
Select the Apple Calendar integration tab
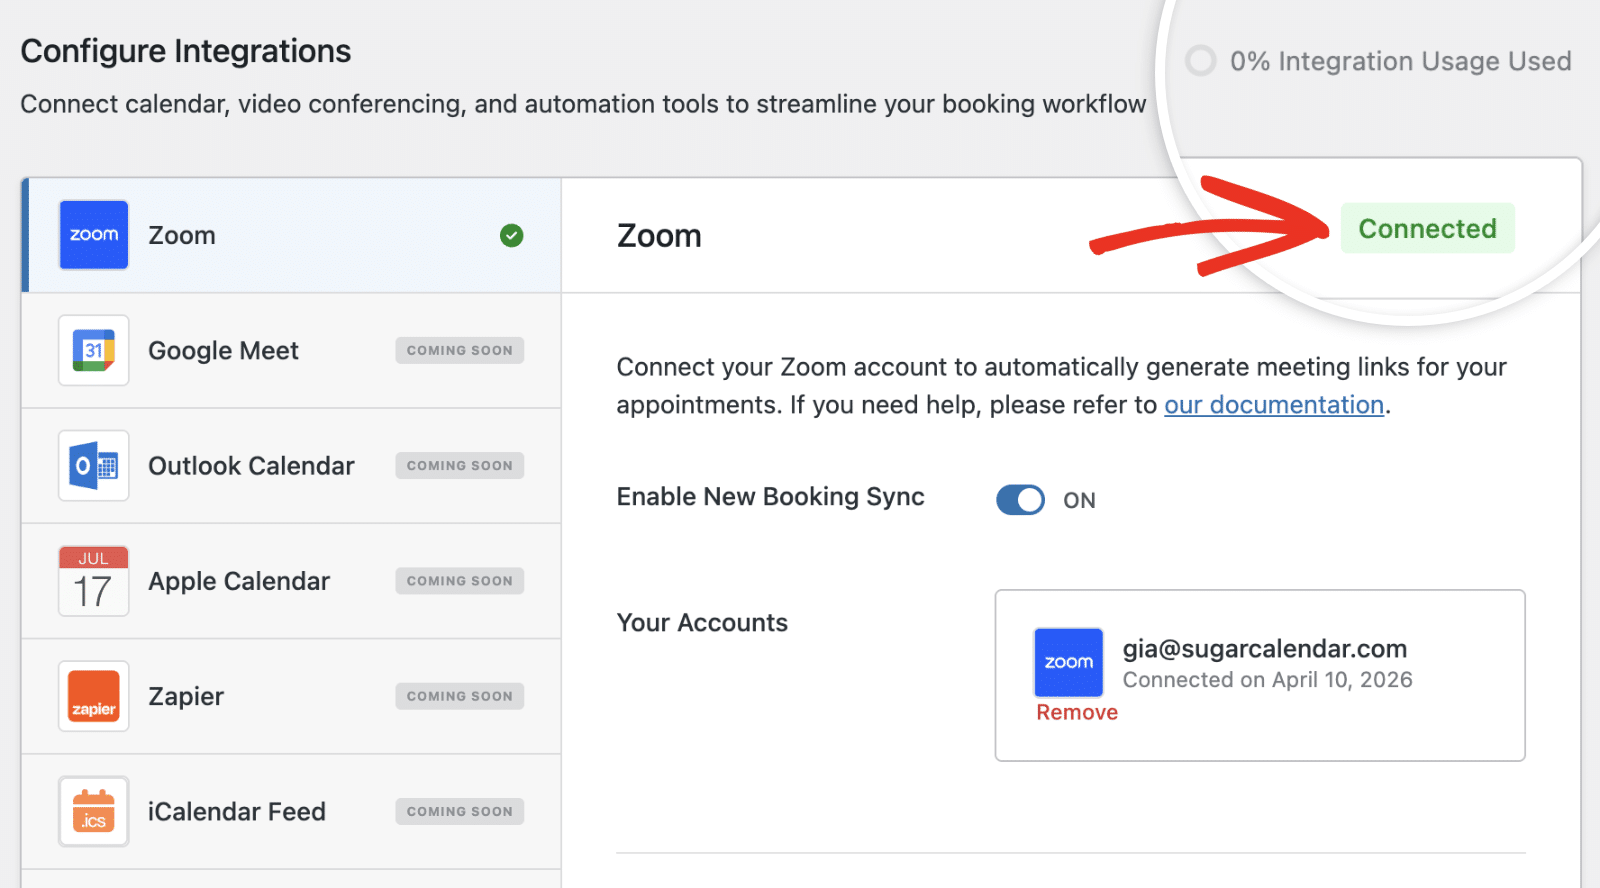point(291,581)
